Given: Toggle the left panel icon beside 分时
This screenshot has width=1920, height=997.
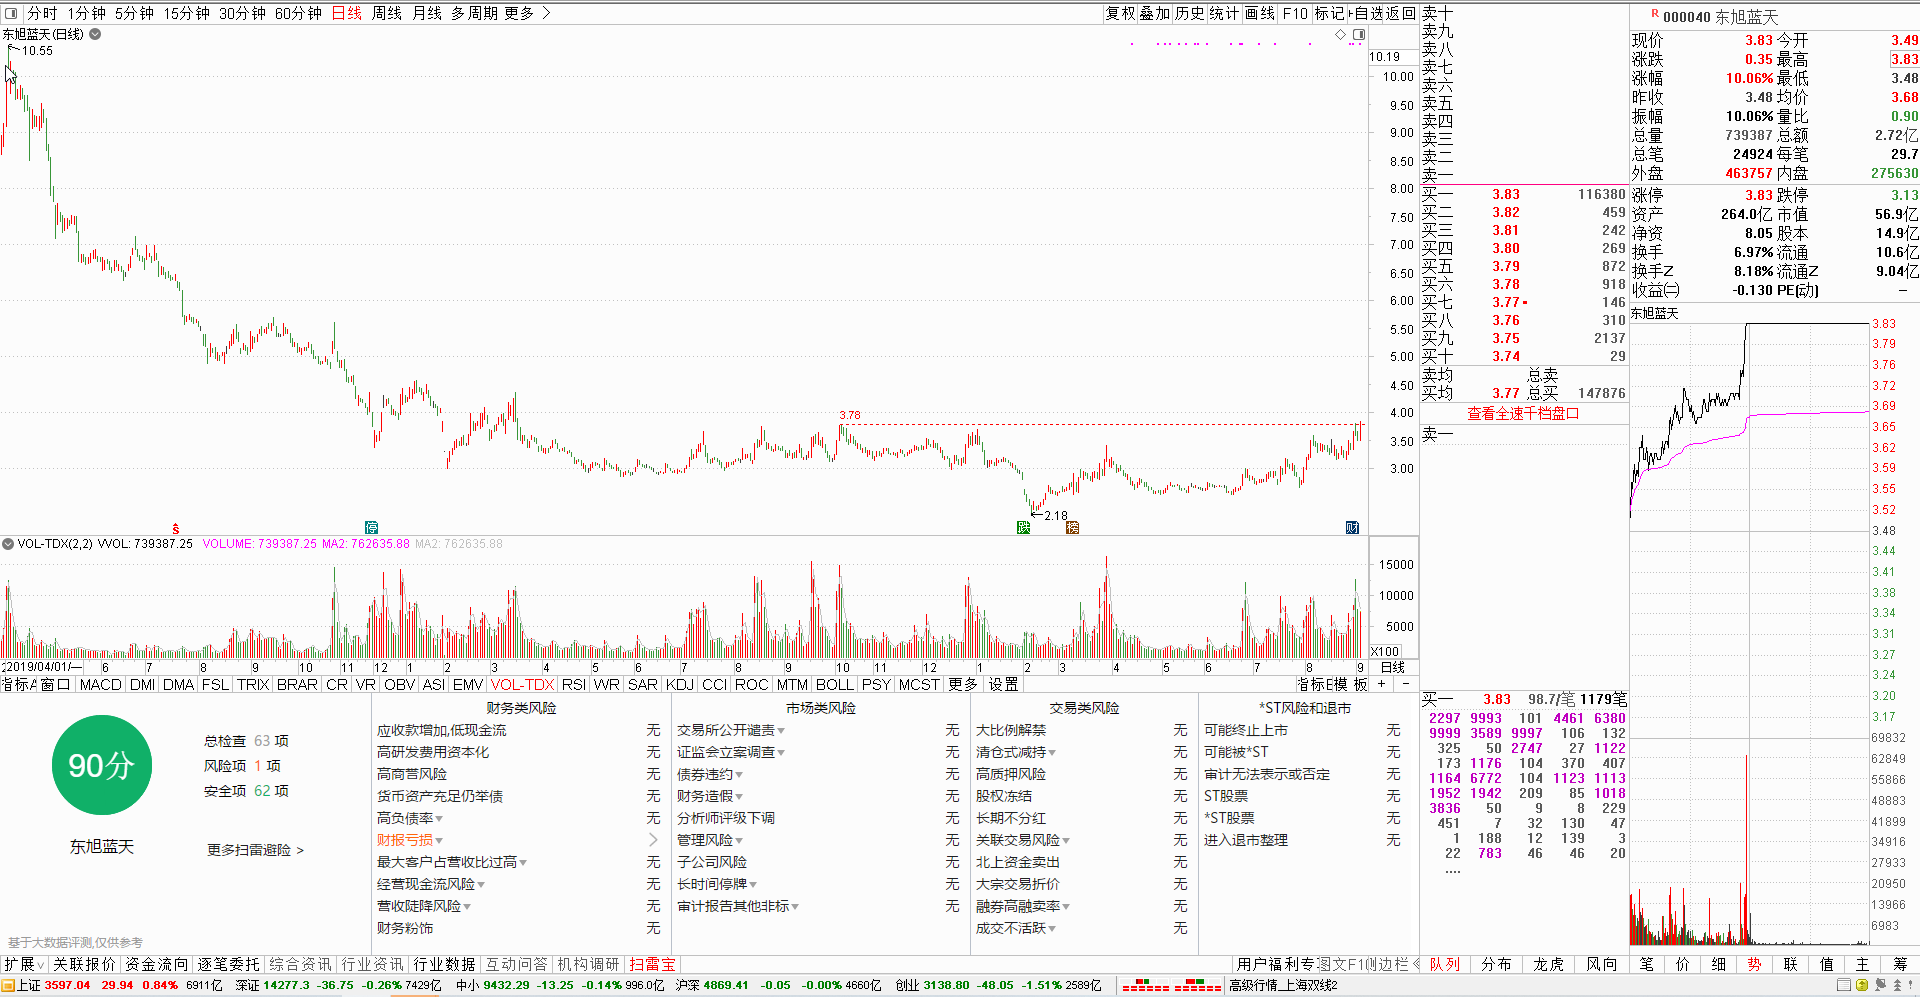Looking at the screenshot, I should pos(11,13).
